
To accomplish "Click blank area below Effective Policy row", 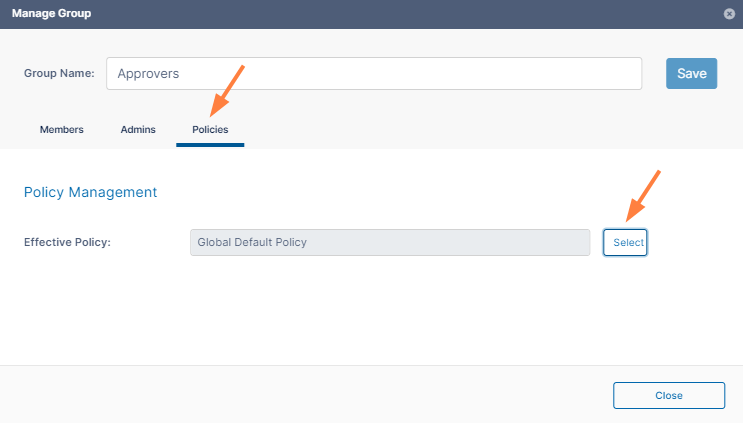I will [370, 310].
